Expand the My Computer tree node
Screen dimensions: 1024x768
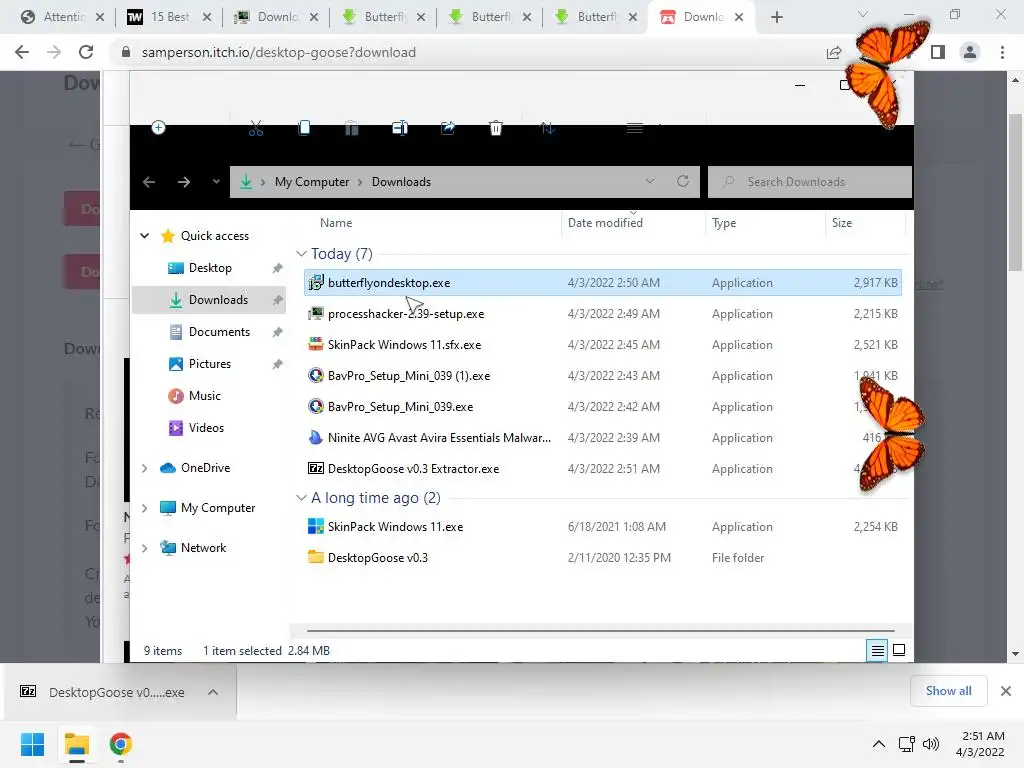(x=145, y=508)
